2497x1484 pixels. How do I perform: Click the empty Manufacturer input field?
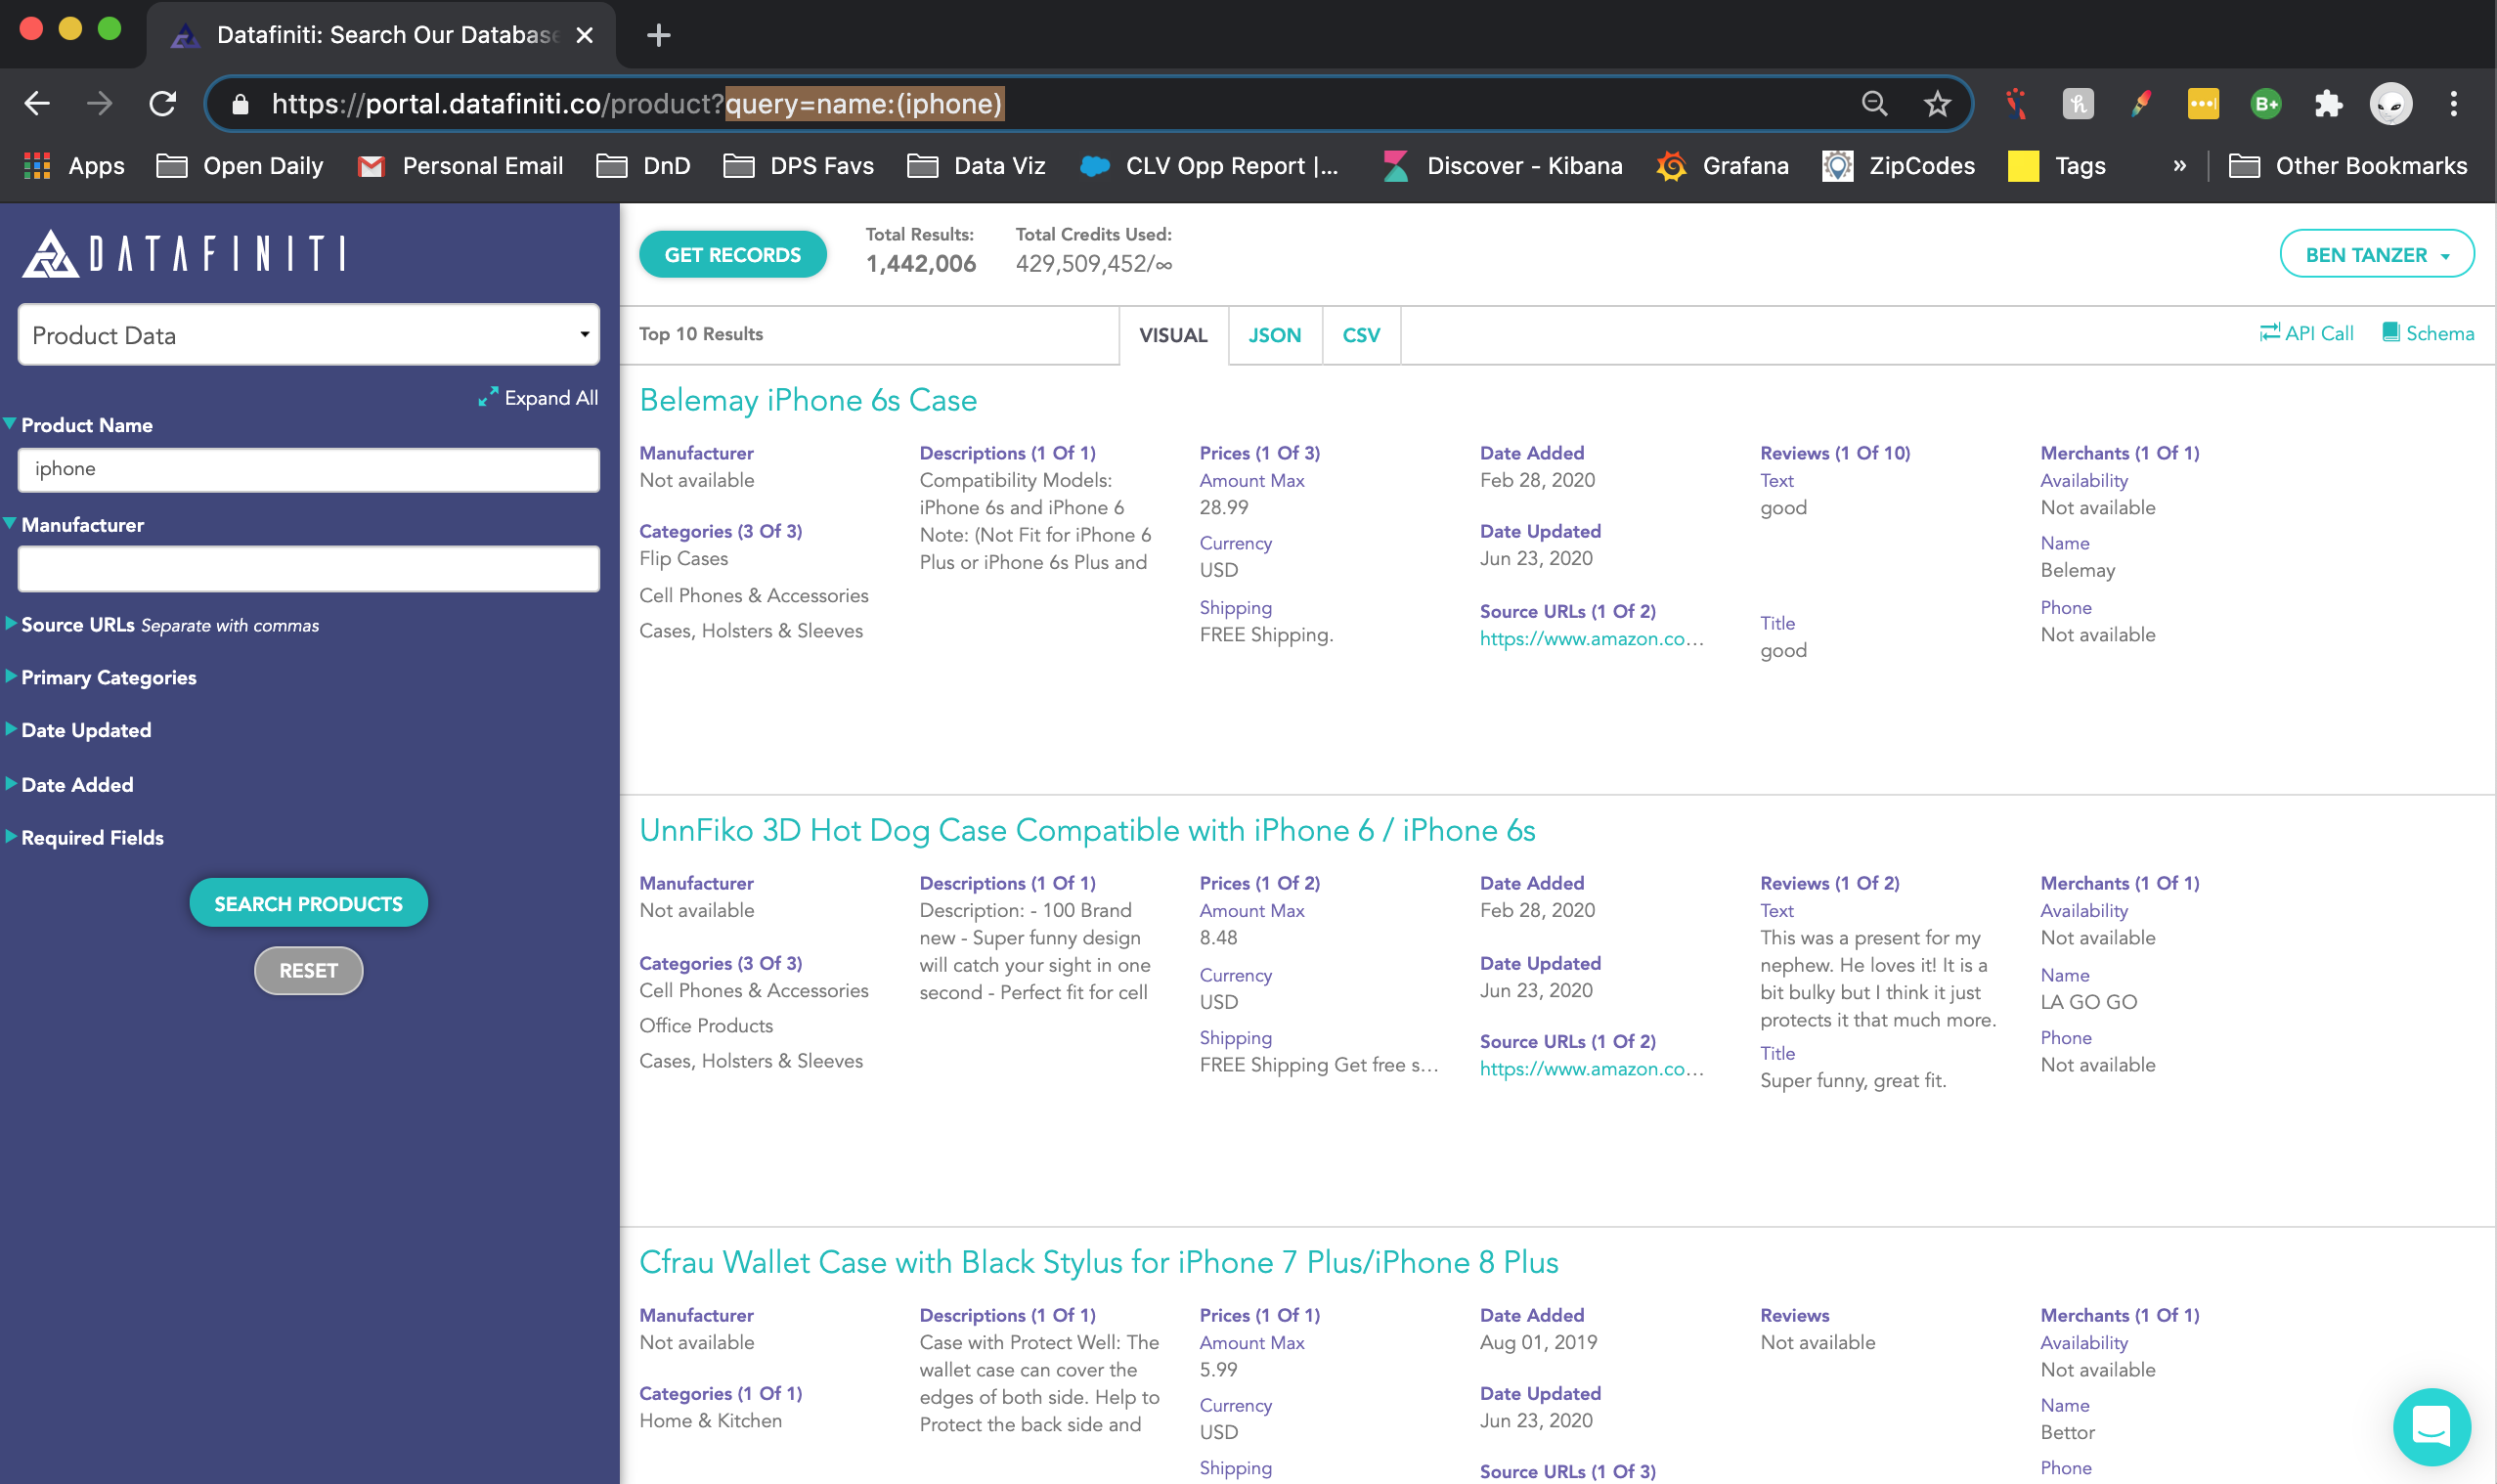308,569
